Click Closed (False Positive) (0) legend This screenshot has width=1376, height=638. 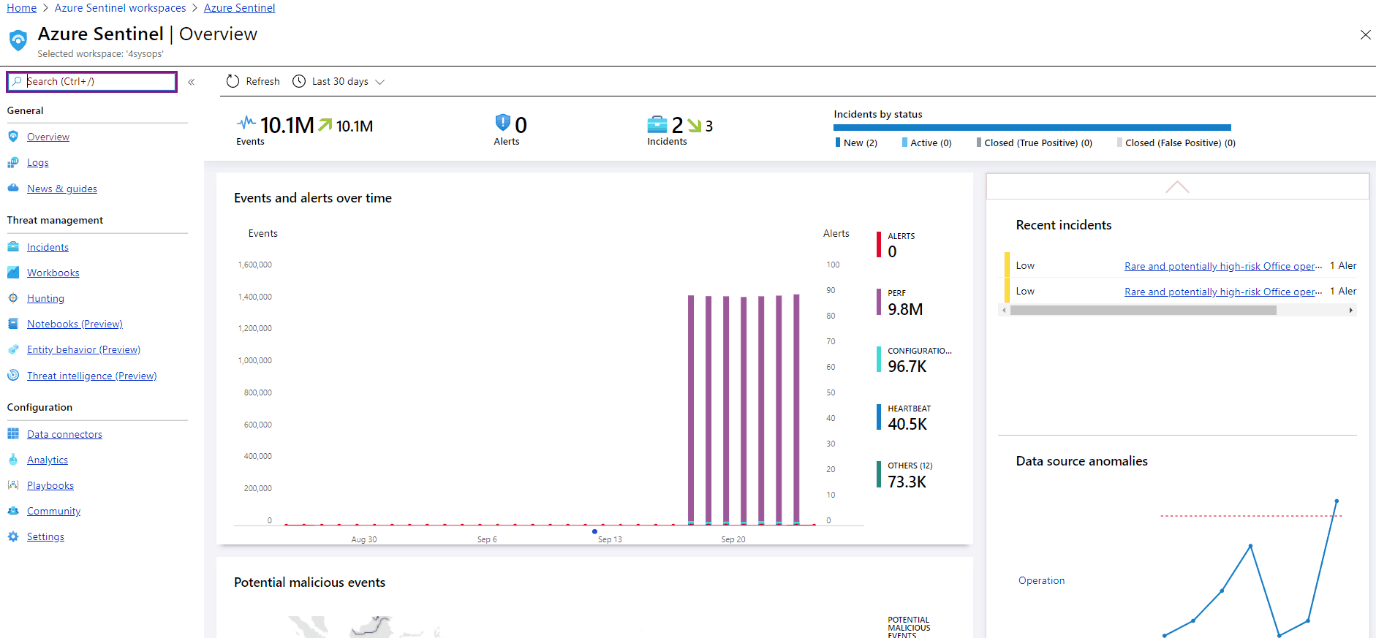click(x=1176, y=143)
